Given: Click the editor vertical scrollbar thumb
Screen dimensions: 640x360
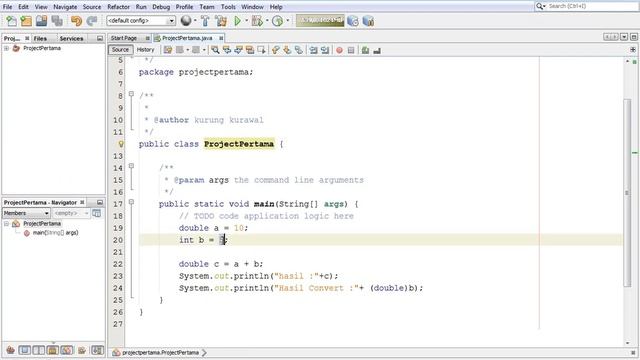Looking at the screenshot, I should point(627,193).
